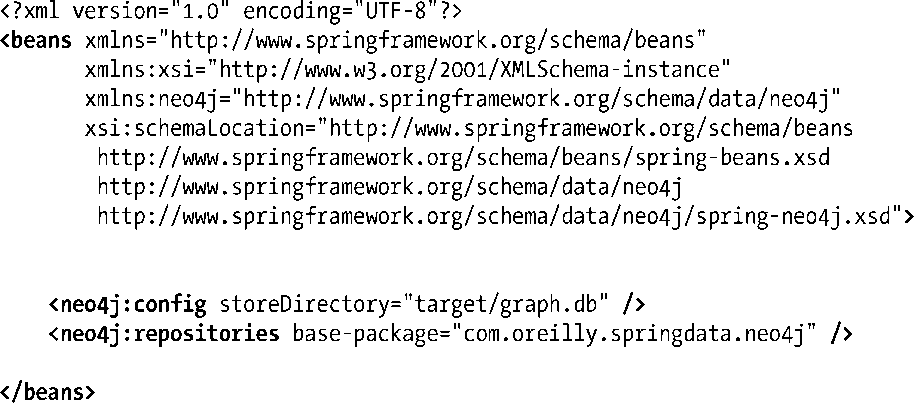
Task: Open the xmlns:neo4j namespace URL
Action: 539,99
